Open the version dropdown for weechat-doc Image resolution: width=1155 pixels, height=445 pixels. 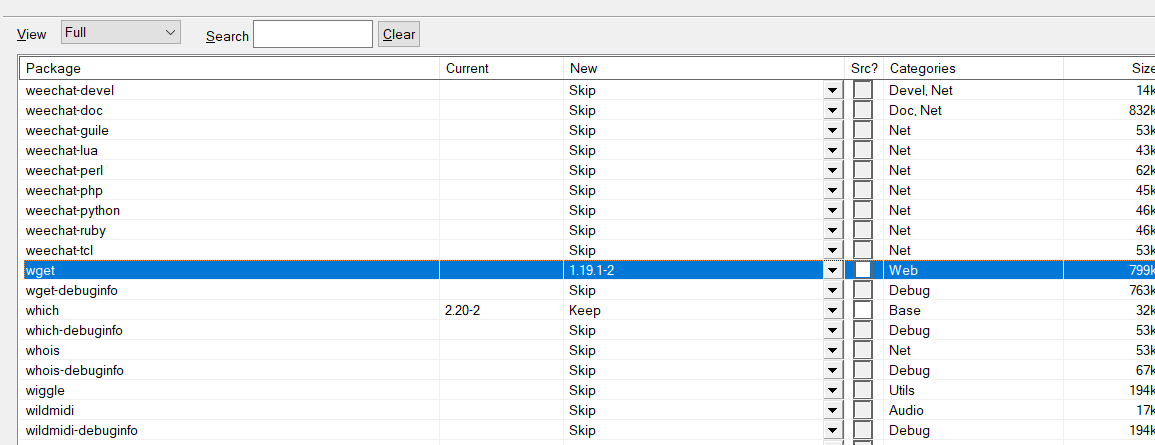click(833, 111)
